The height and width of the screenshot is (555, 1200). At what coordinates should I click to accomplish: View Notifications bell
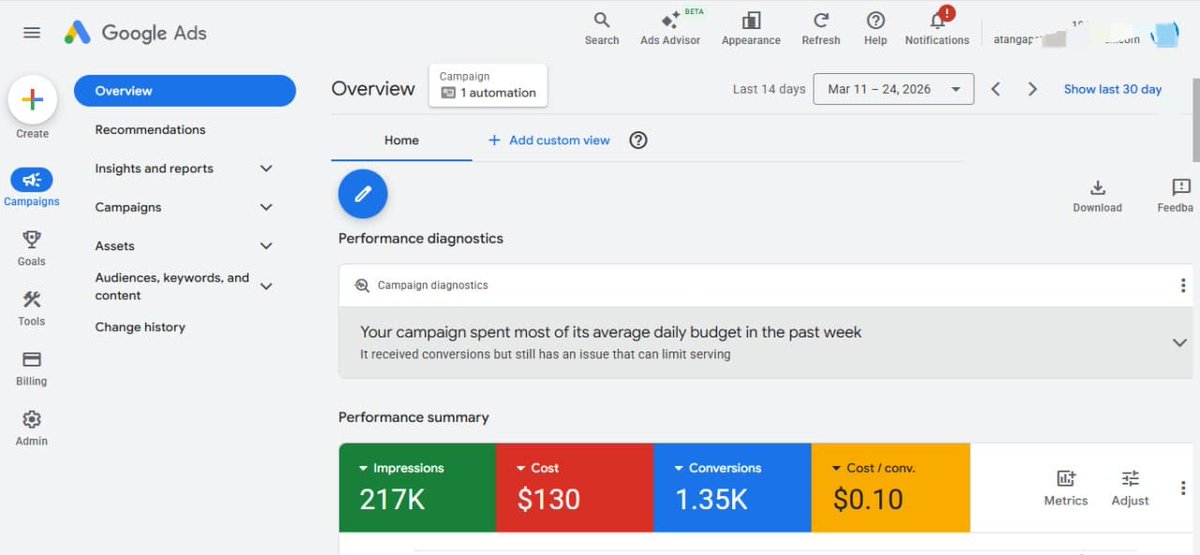point(937,28)
